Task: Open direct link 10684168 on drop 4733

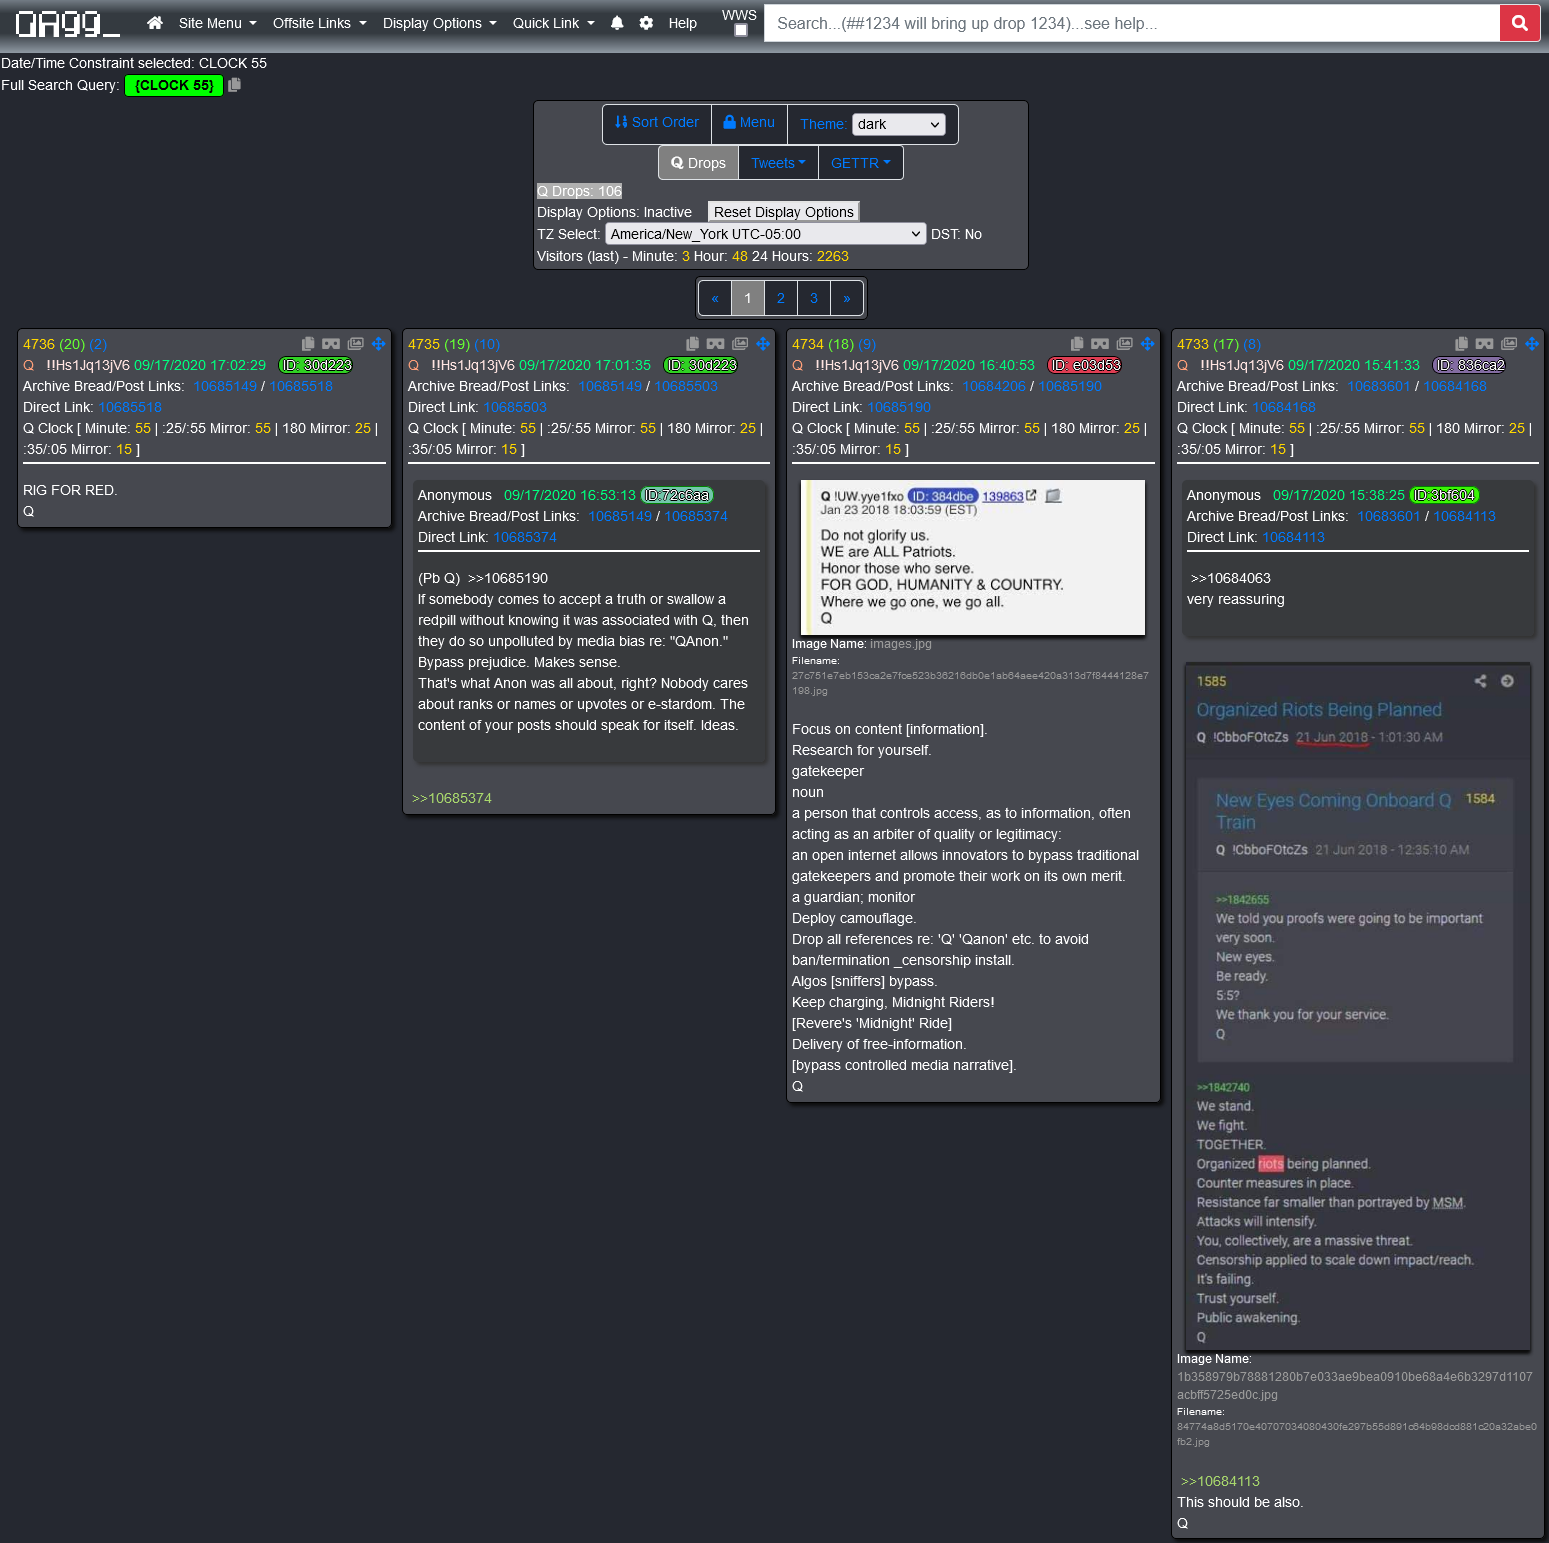Action: coord(1284,407)
